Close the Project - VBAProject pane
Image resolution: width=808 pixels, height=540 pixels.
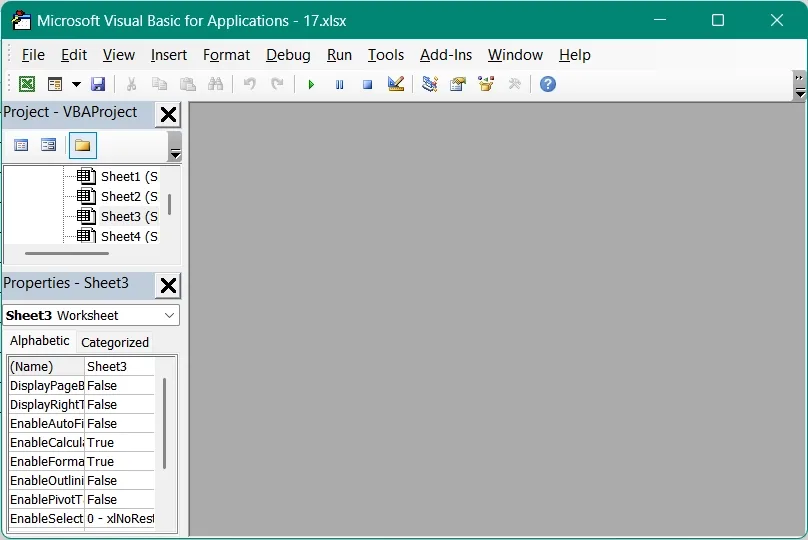(169, 114)
